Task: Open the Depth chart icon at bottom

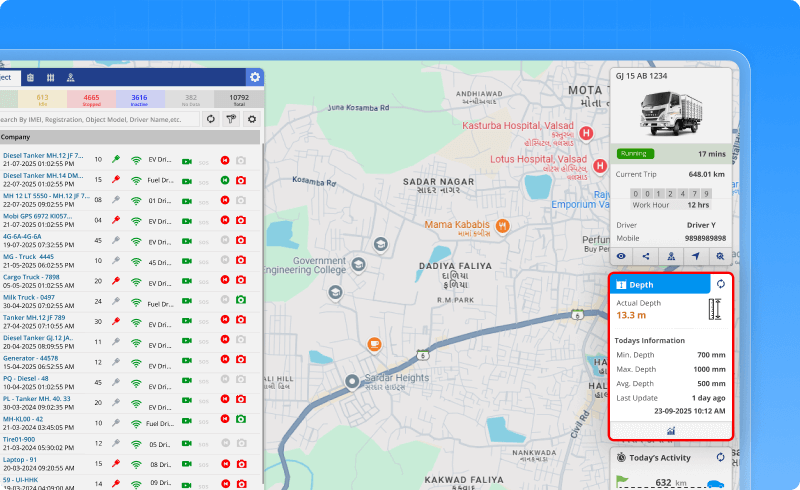Action: [x=671, y=430]
